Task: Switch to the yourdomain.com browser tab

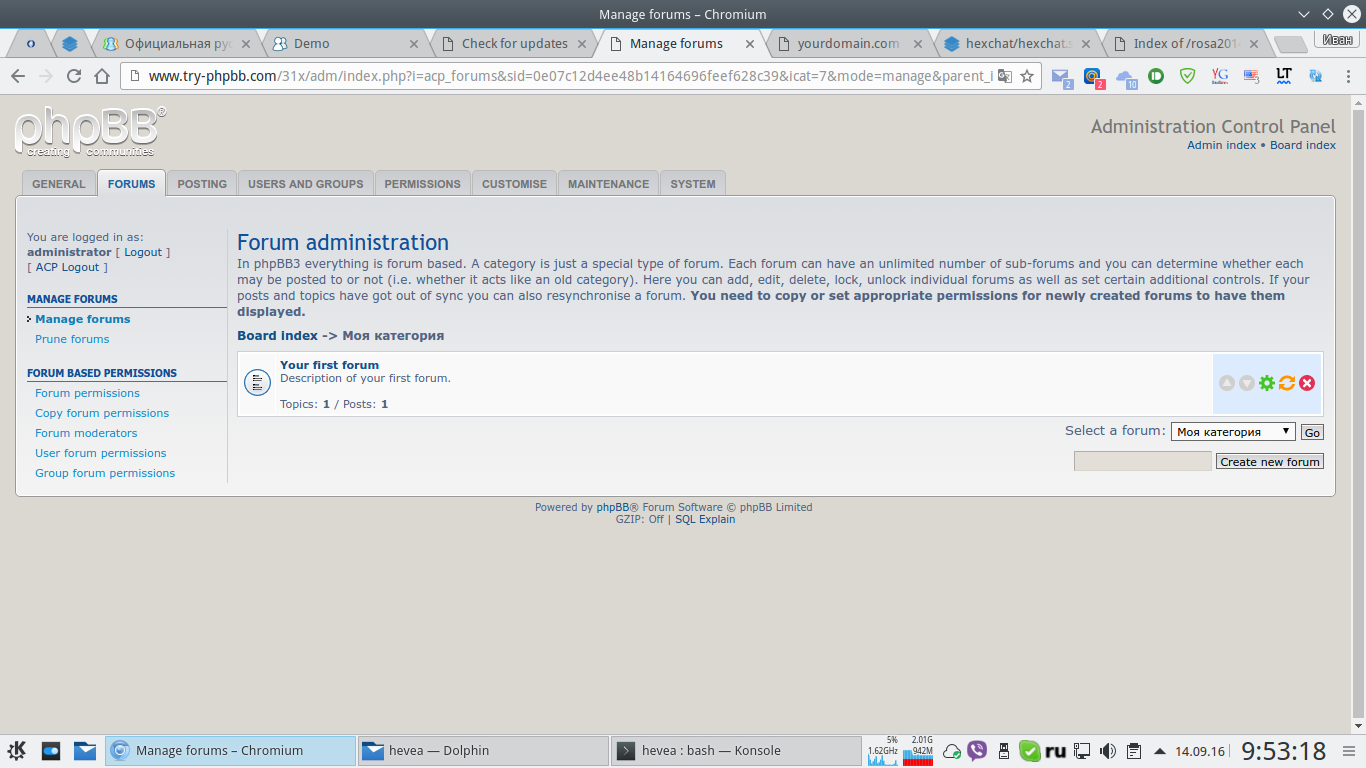Action: (849, 44)
